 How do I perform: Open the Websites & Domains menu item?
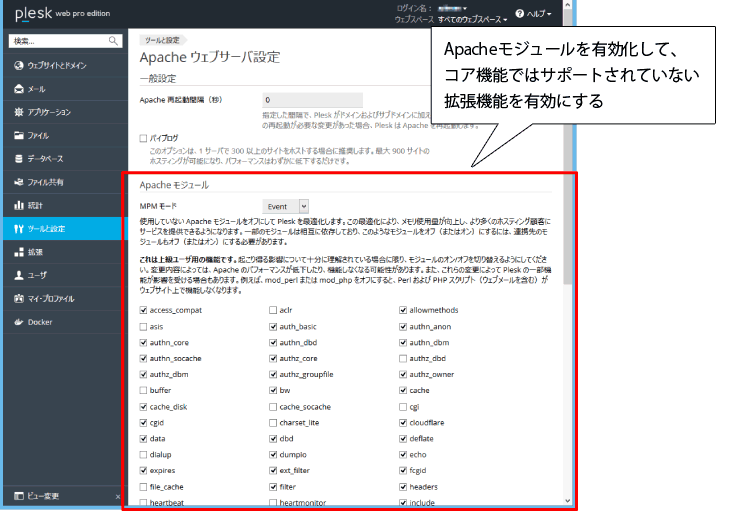pos(65,65)
